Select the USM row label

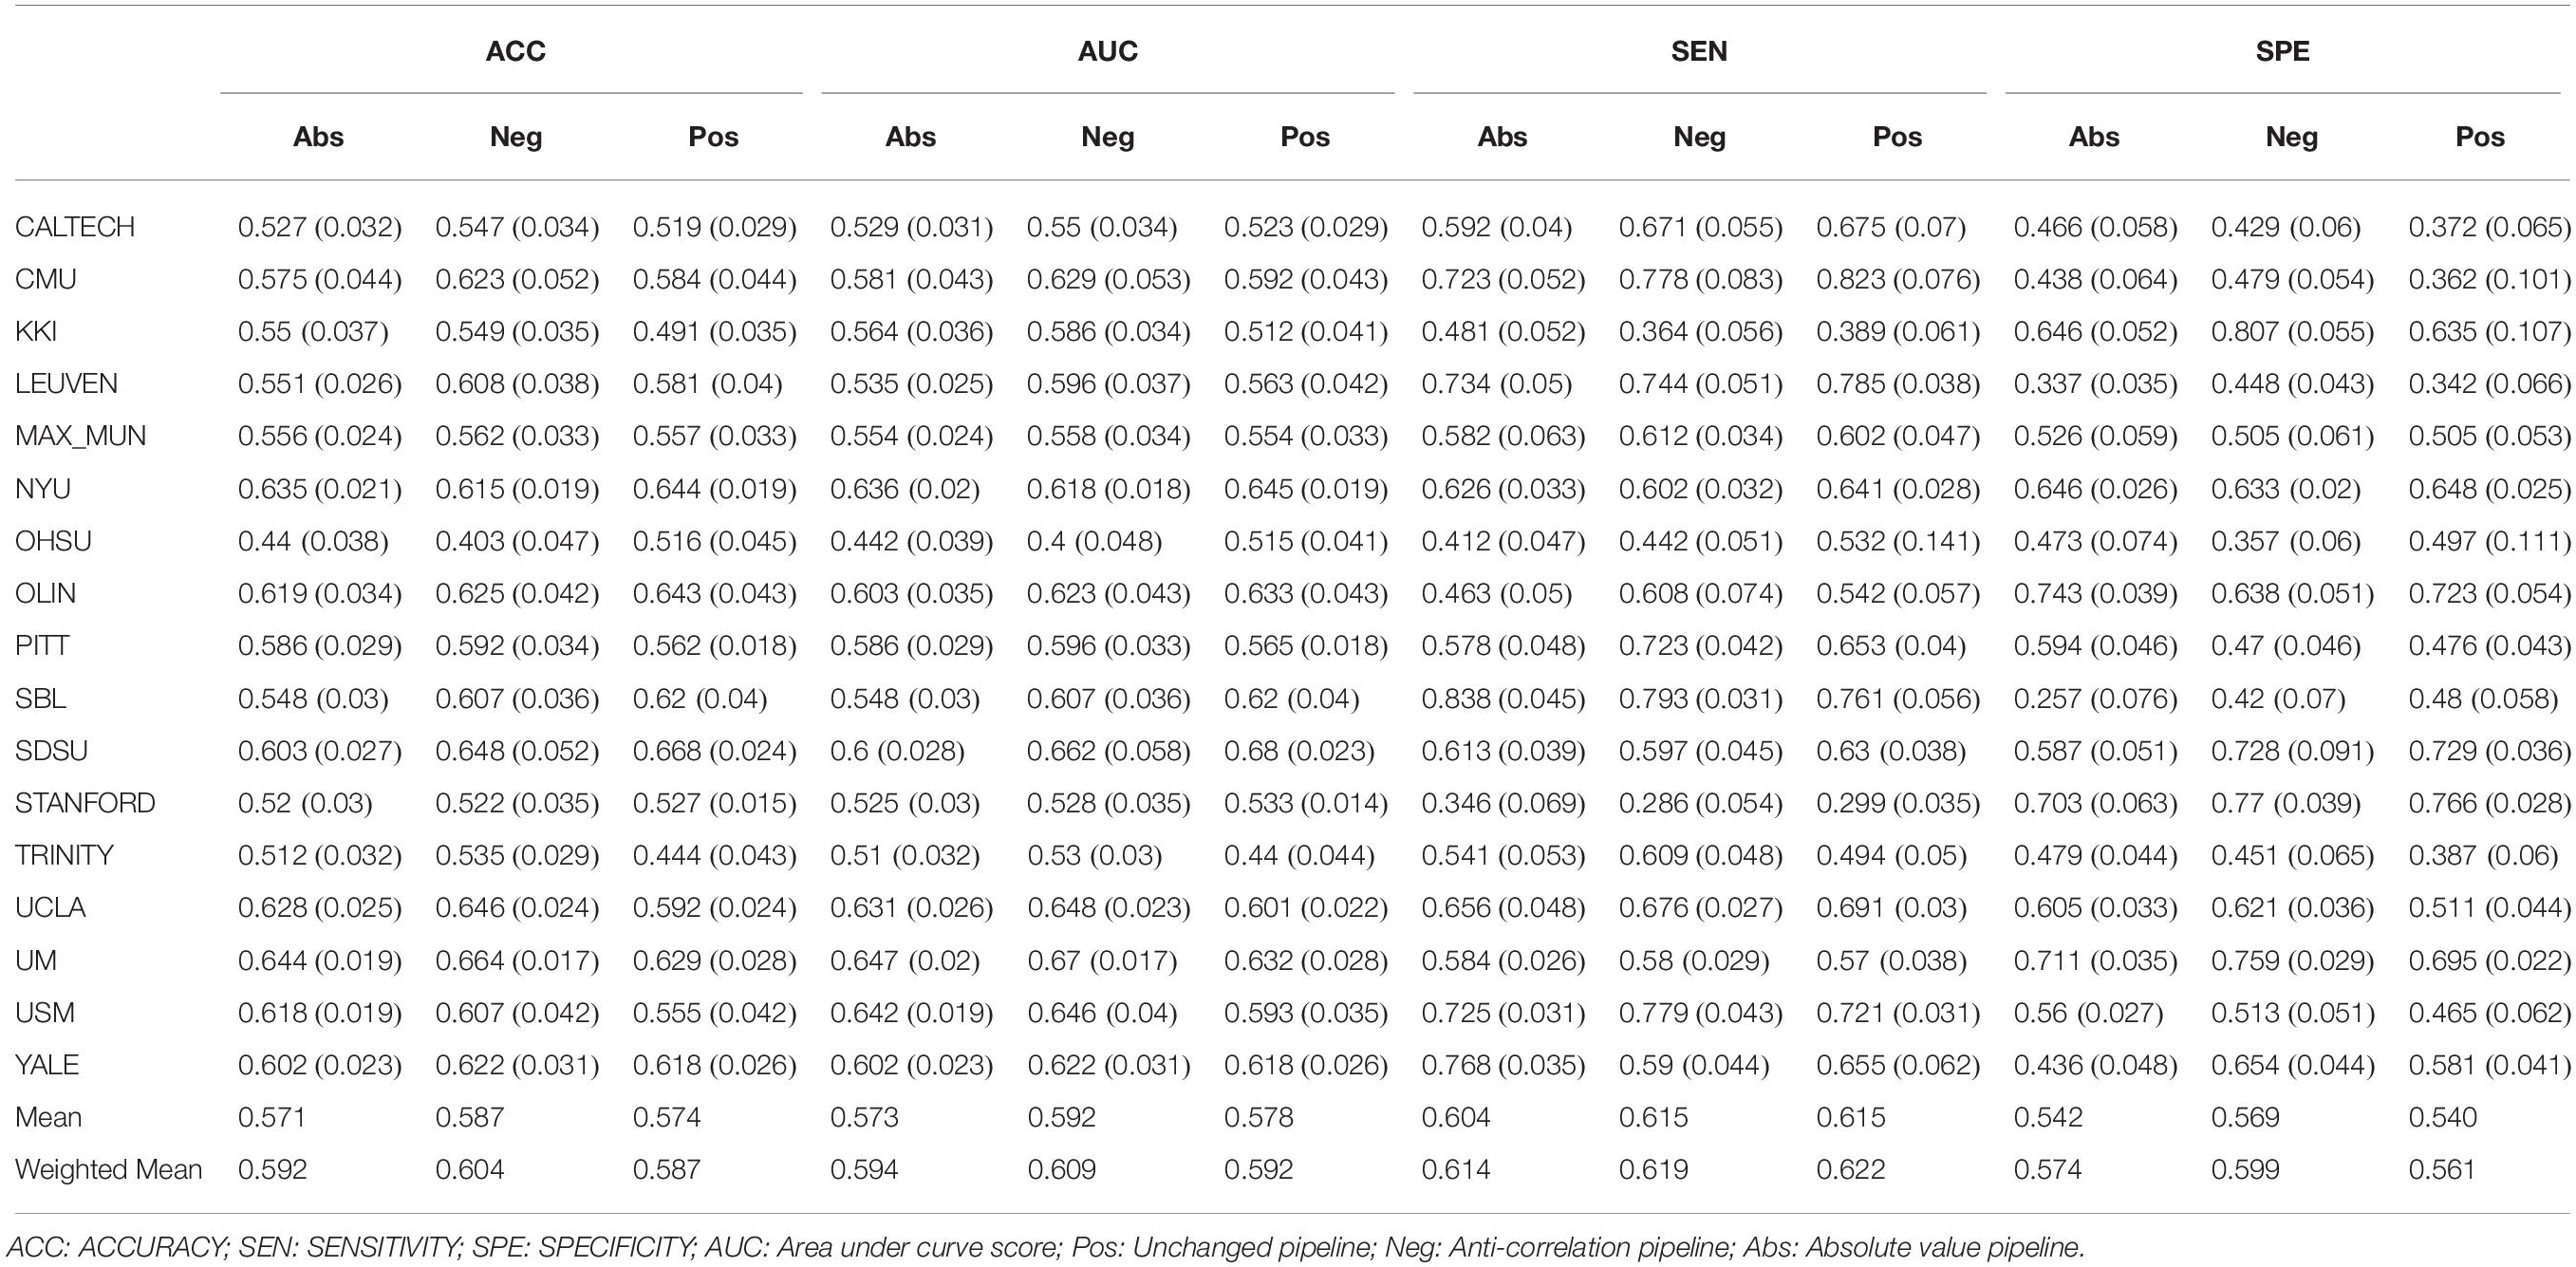[x=45, y=1012]
